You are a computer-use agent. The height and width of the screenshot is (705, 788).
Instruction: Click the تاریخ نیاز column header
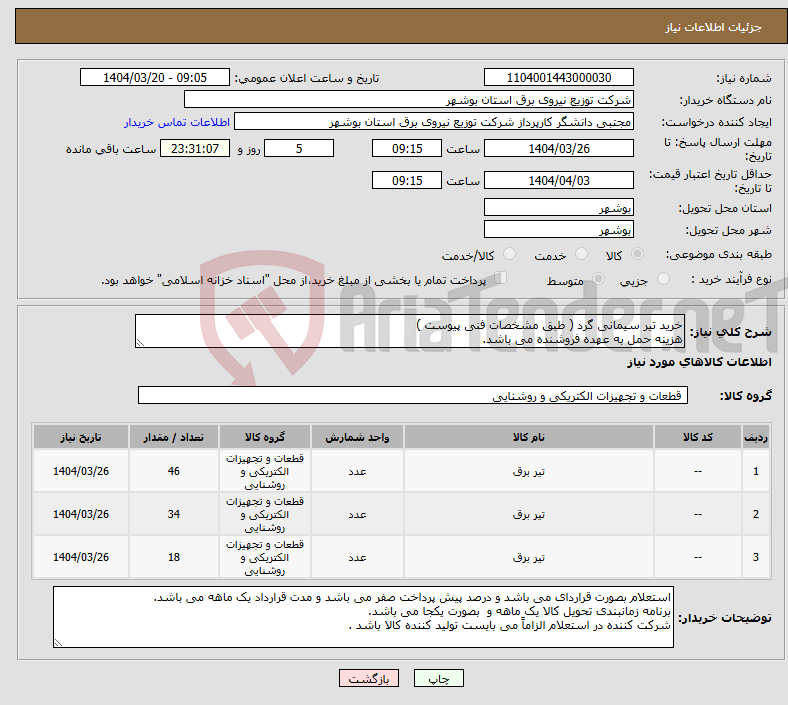(81, 437)
